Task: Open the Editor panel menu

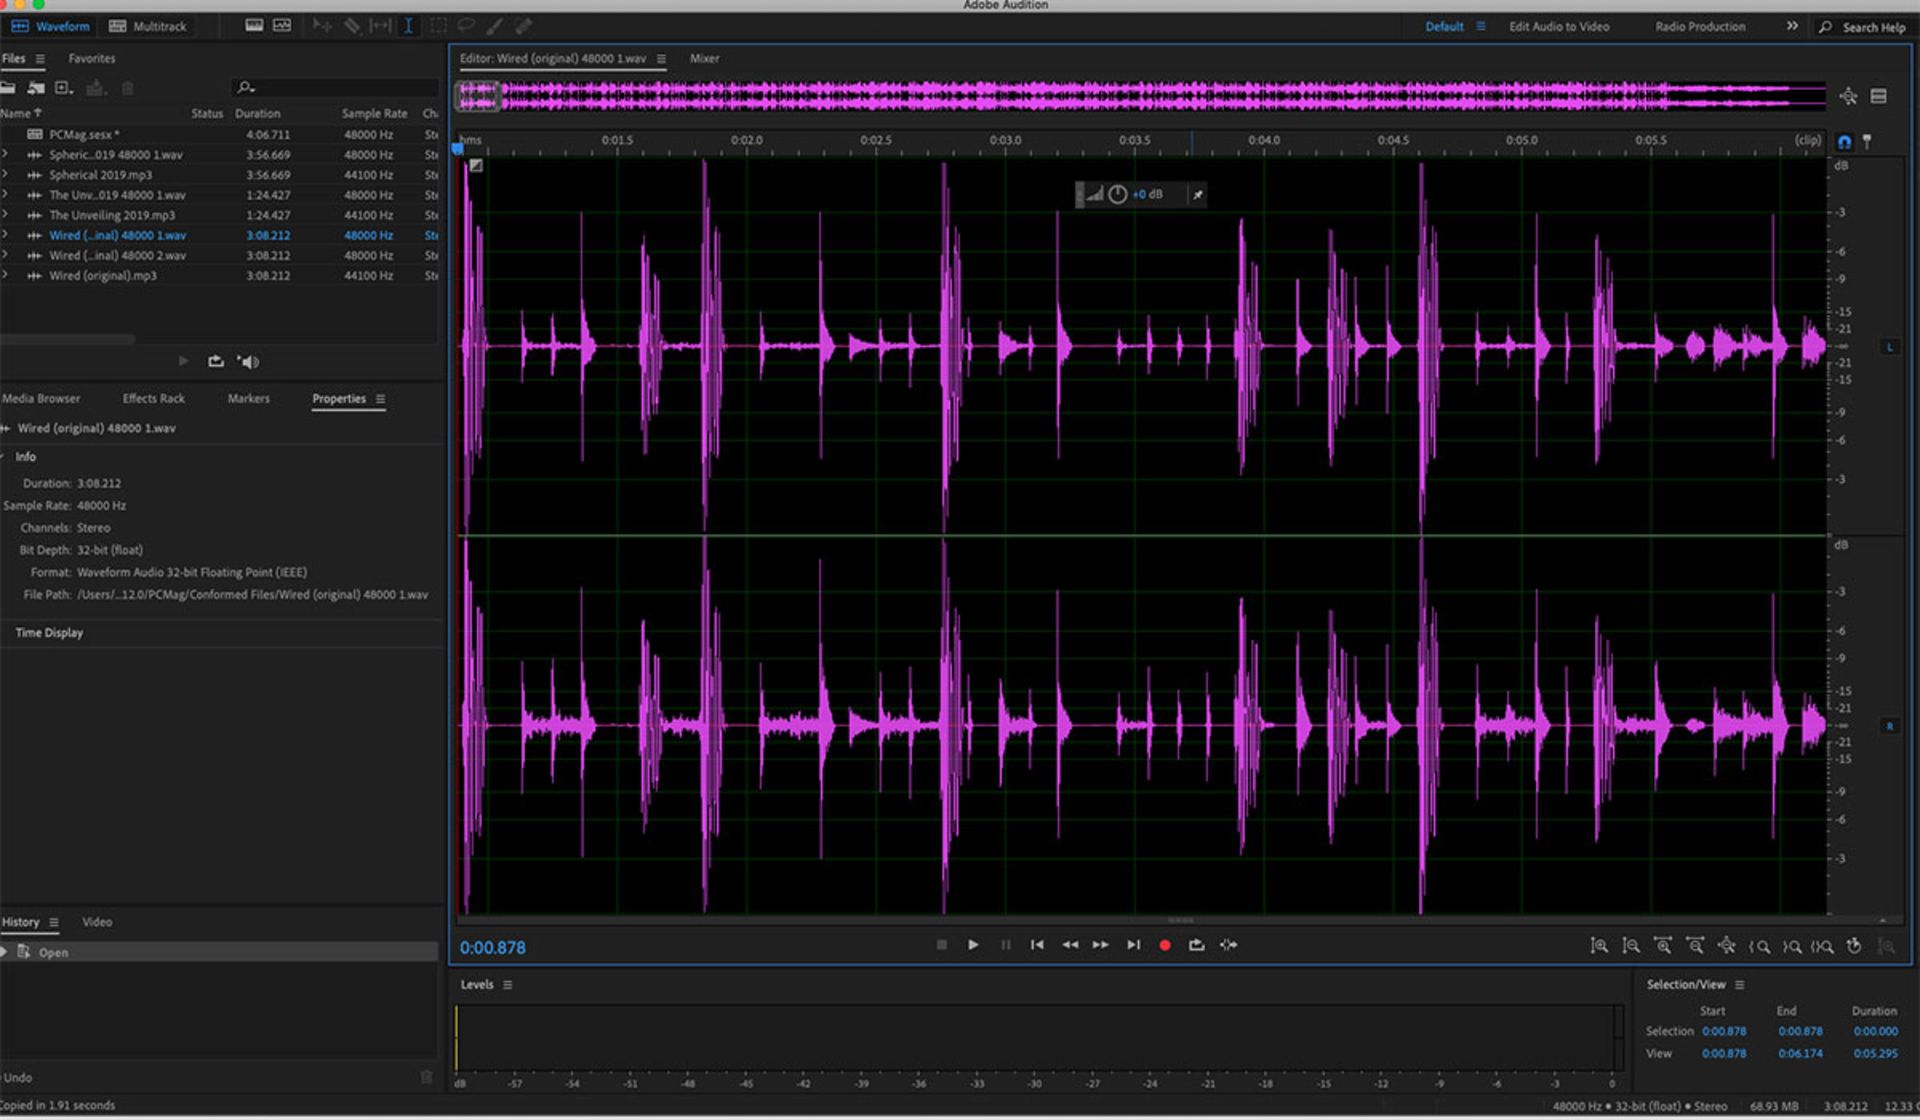Action: (661, 59)
